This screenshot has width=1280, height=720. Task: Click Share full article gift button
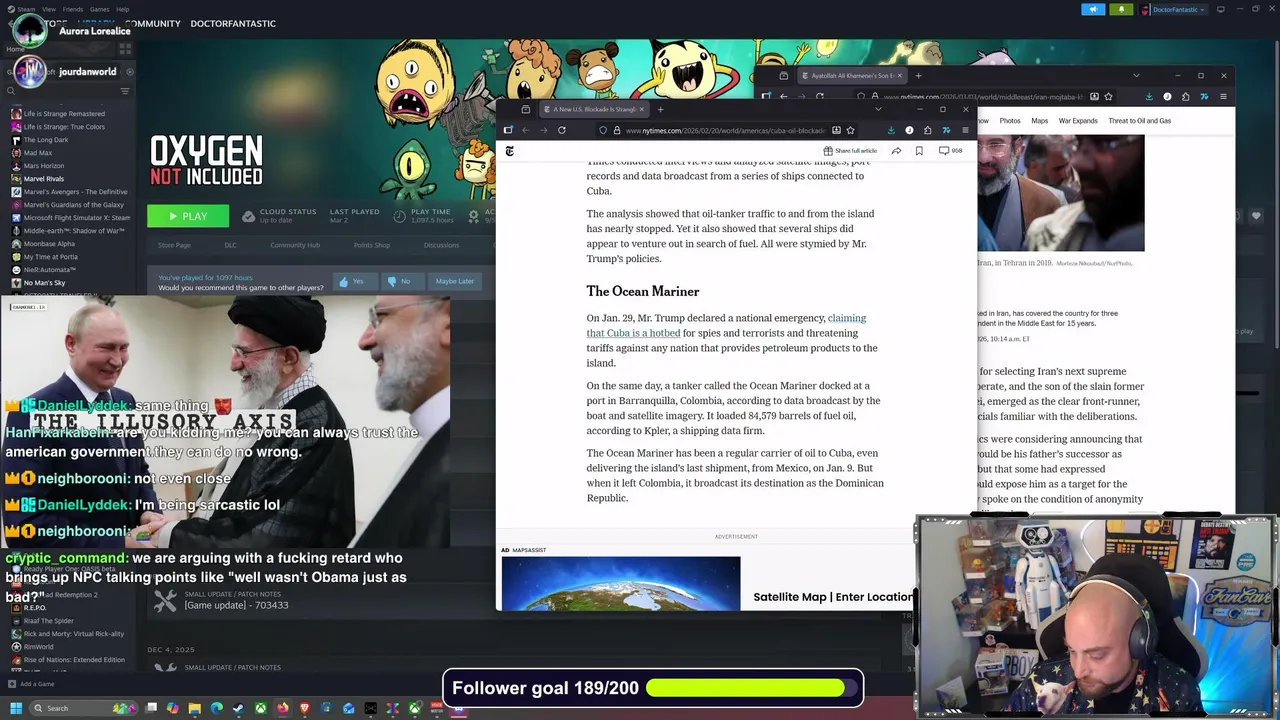tap(850, 151)
